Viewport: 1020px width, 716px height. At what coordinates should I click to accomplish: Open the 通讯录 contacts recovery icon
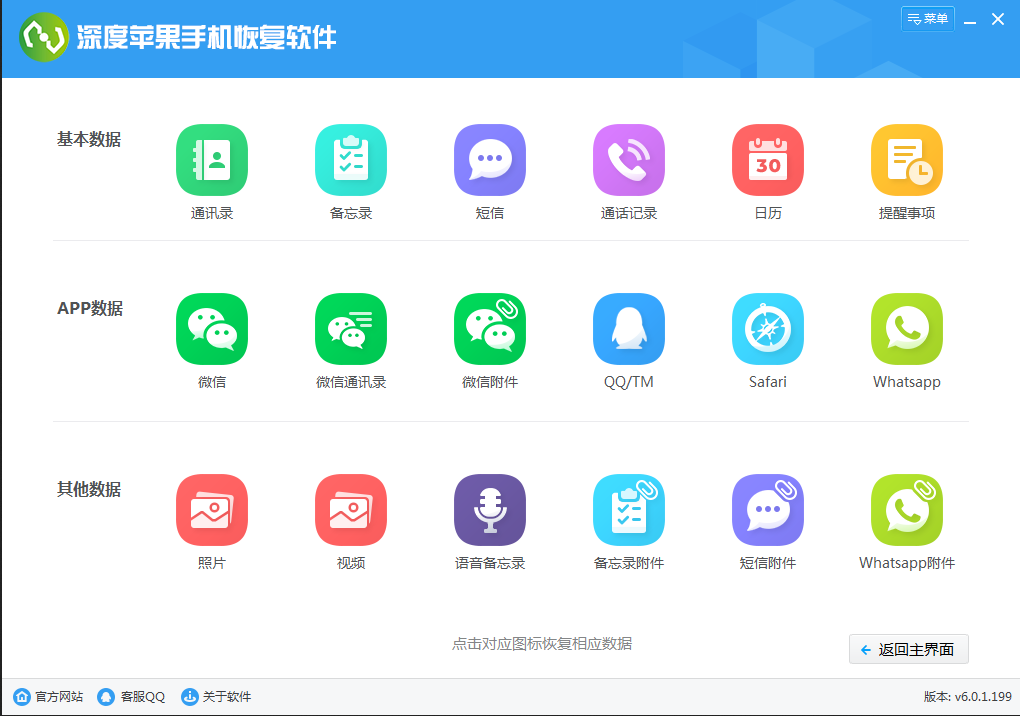tap(211, 160)
